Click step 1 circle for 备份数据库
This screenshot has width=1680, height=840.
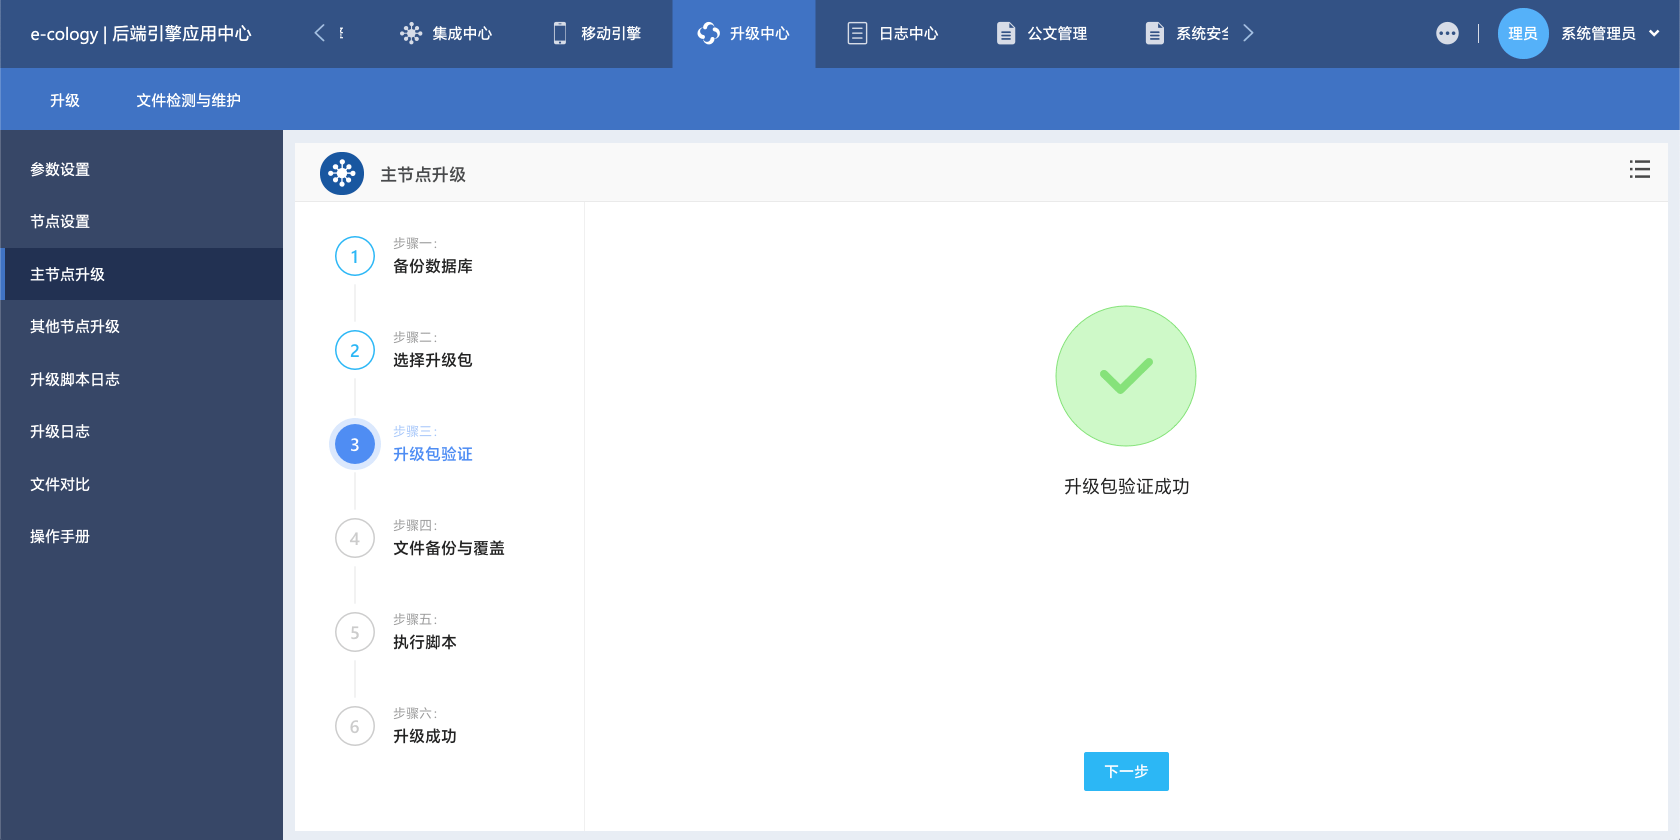click(355, 256)
